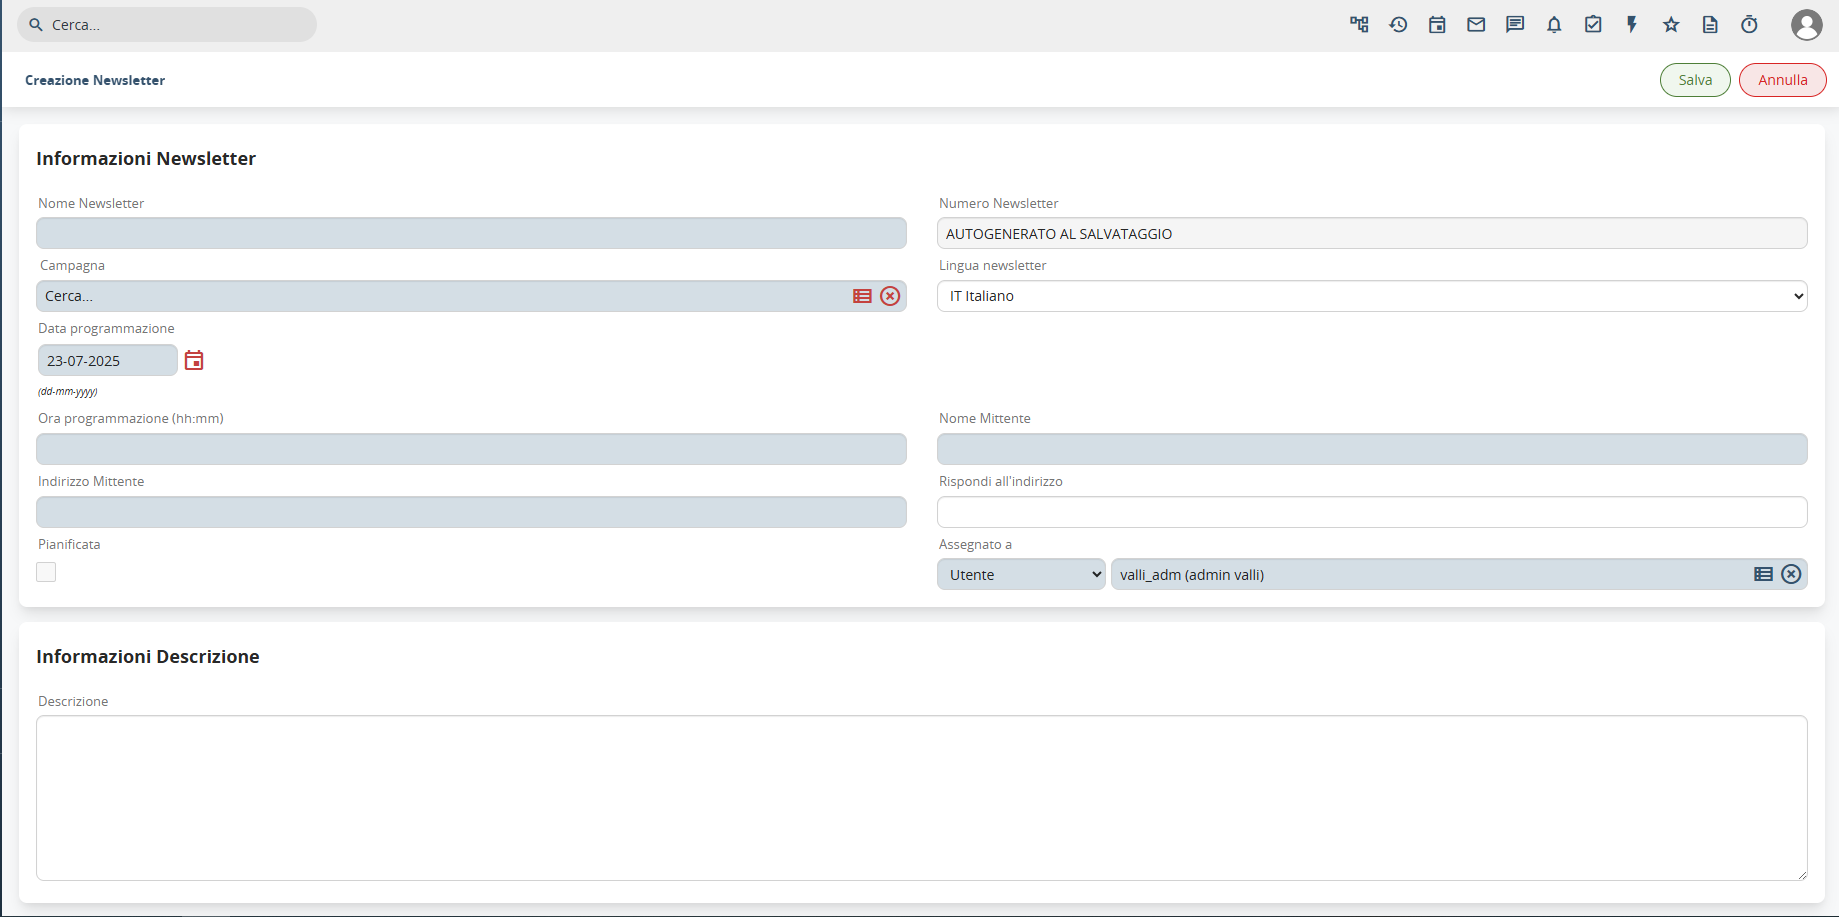The height and width of the screenshot is (917, 1839).
Task: Click the top toolbar calendar icon
Action: (1437, 25)
